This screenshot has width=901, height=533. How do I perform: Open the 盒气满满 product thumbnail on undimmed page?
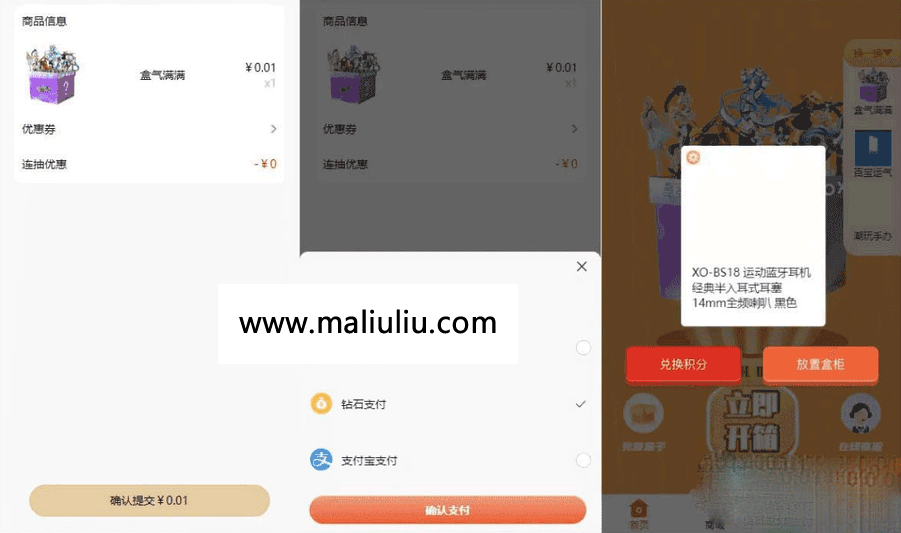tap(52, 75)
